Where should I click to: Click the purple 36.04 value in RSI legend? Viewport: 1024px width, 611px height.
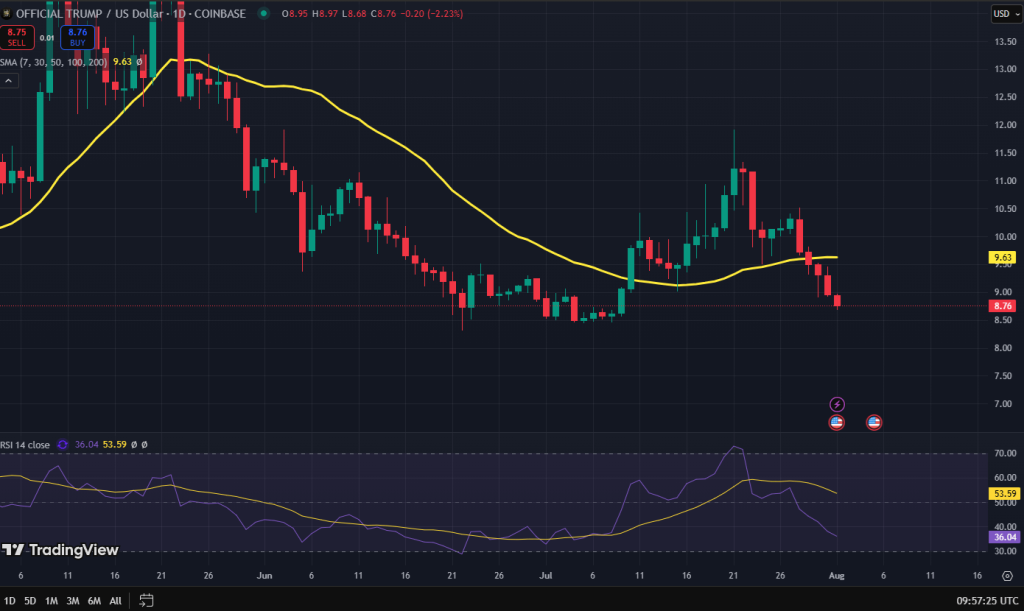point(87,445)
